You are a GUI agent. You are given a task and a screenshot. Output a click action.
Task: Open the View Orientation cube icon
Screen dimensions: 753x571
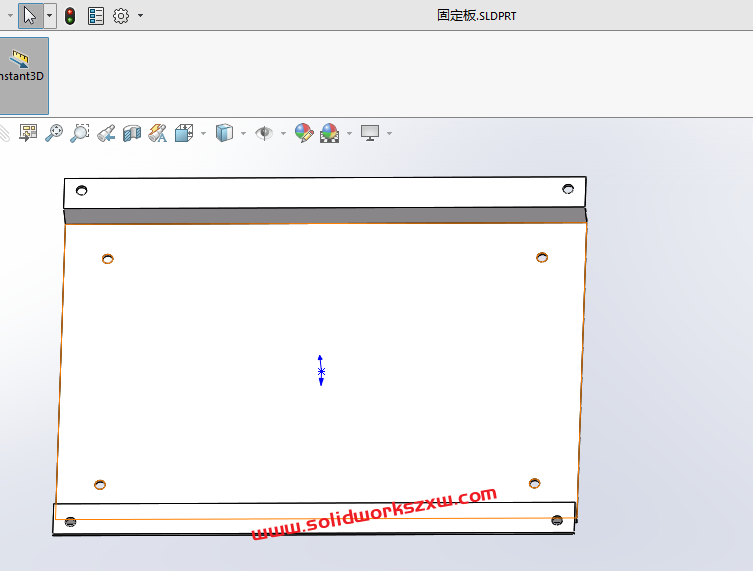coord(184,133)
